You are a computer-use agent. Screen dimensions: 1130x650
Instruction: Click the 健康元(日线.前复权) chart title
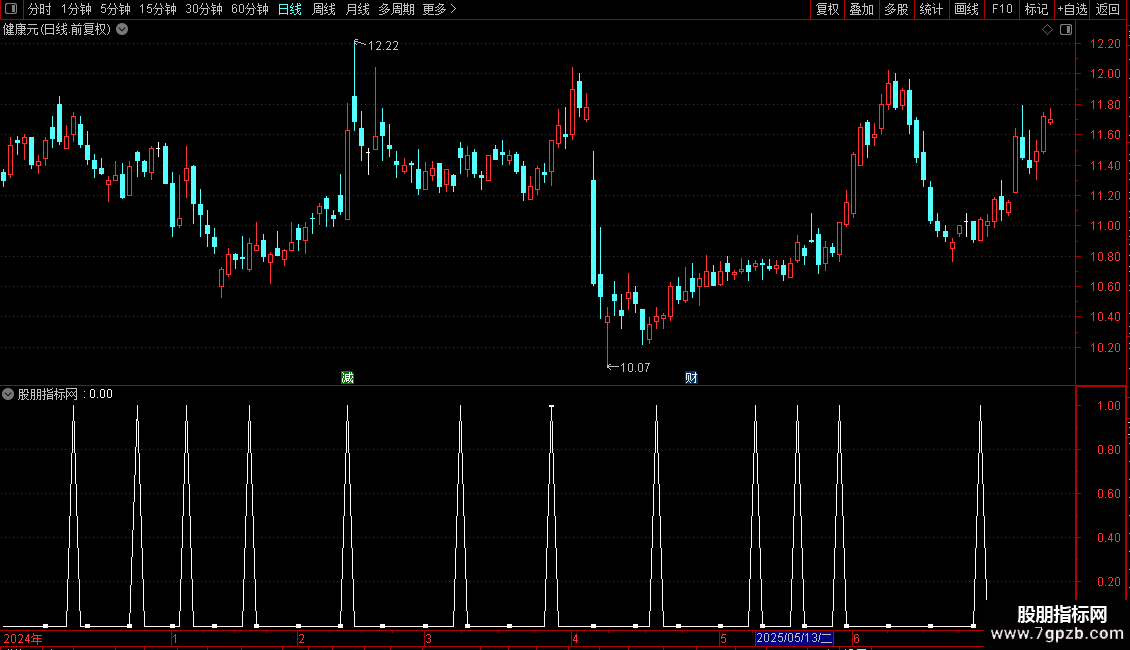[57, 30]
